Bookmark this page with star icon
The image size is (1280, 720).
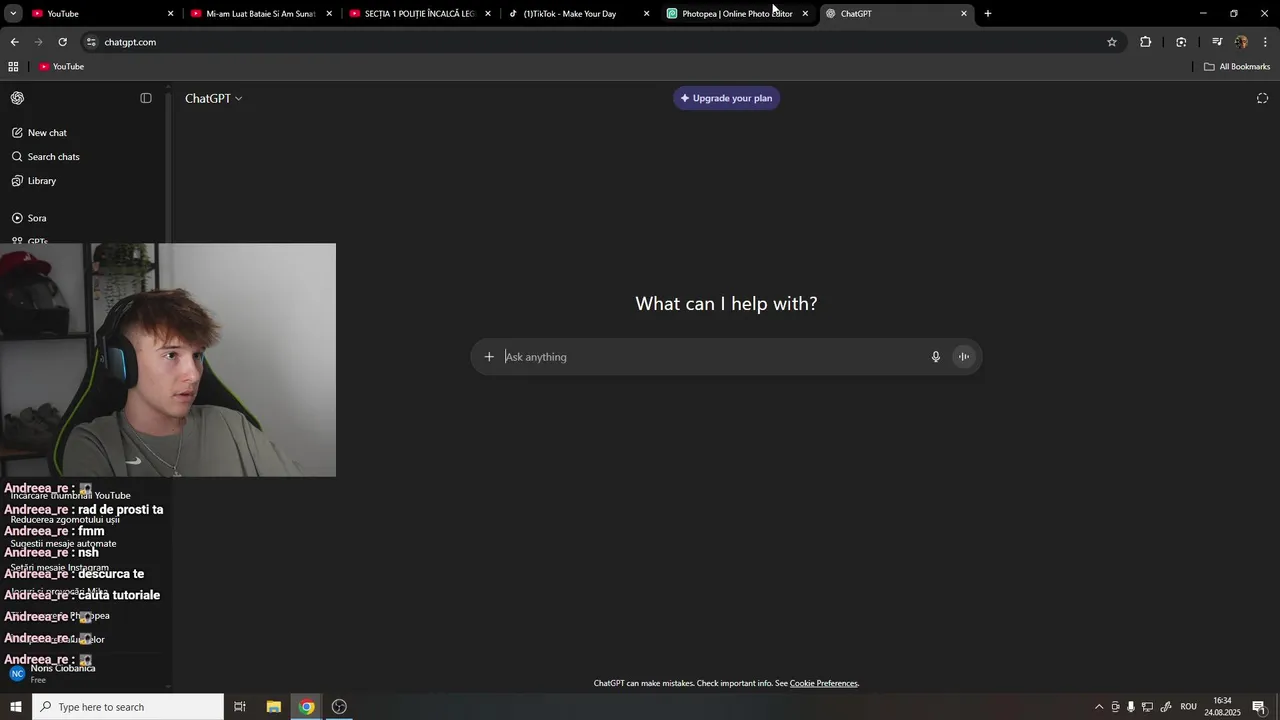1112,42
